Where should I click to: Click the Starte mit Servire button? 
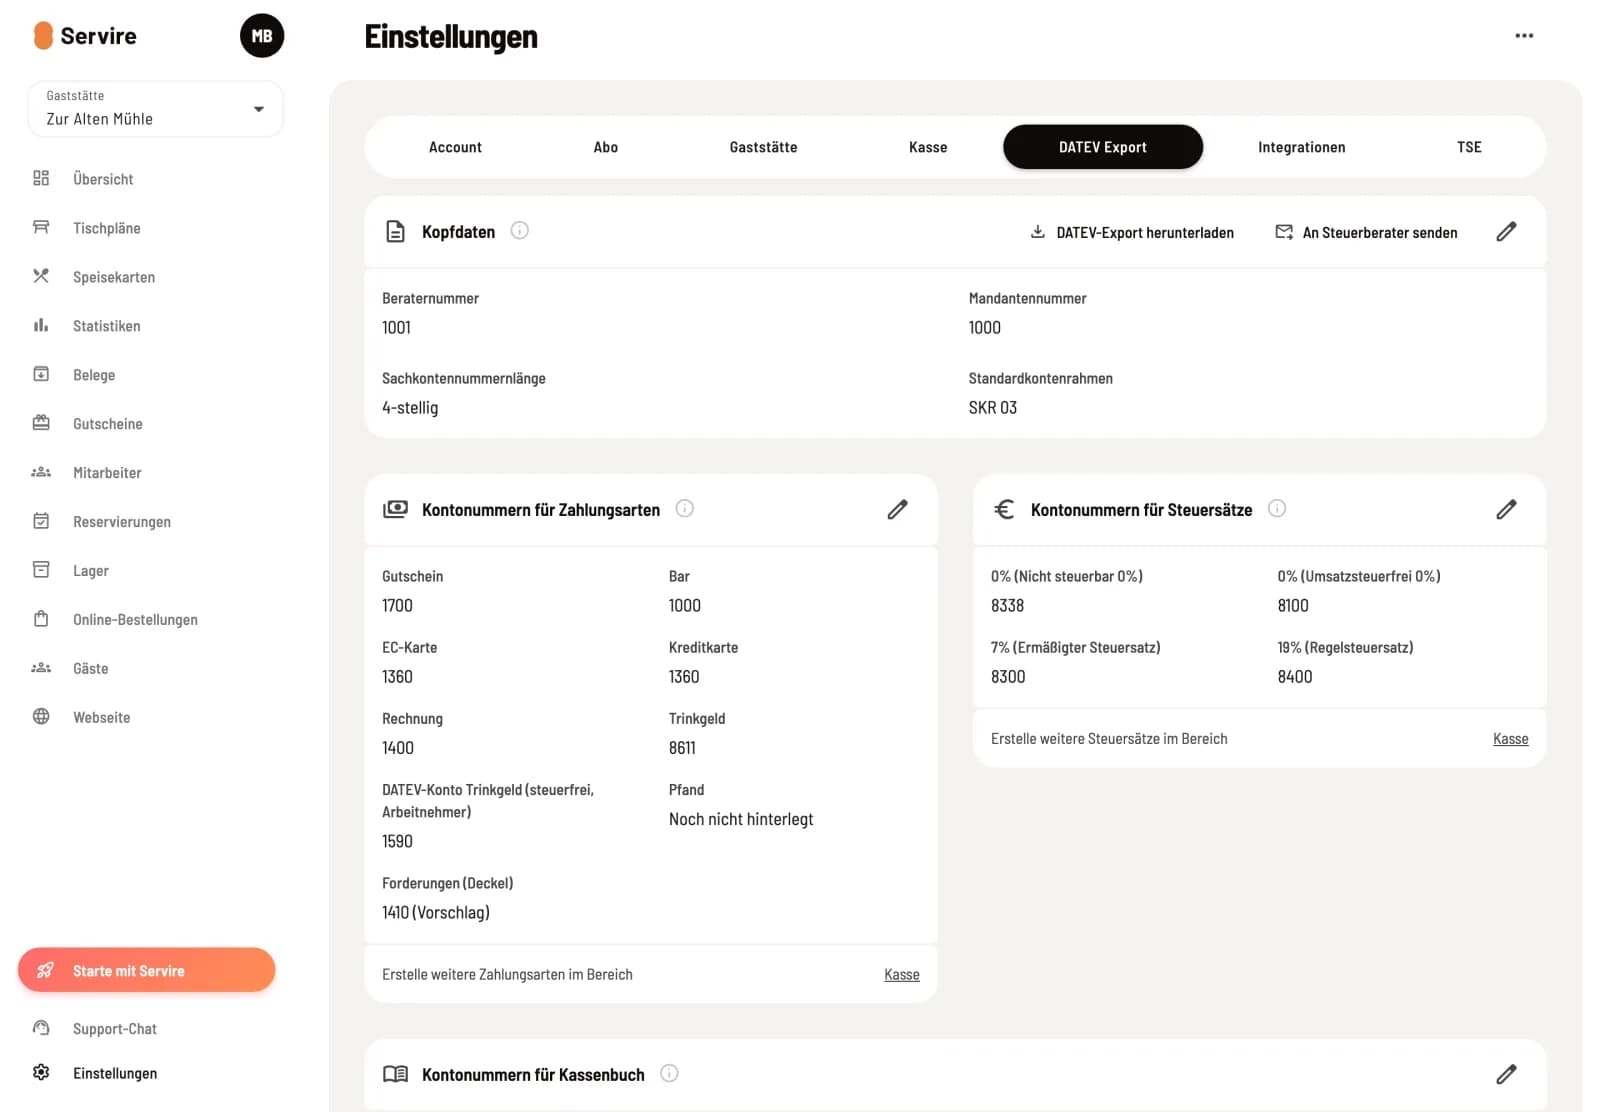tap(146, 970)
